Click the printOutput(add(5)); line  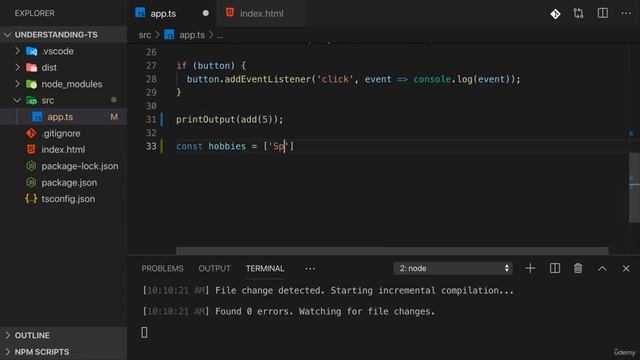[x=229, y=119]
